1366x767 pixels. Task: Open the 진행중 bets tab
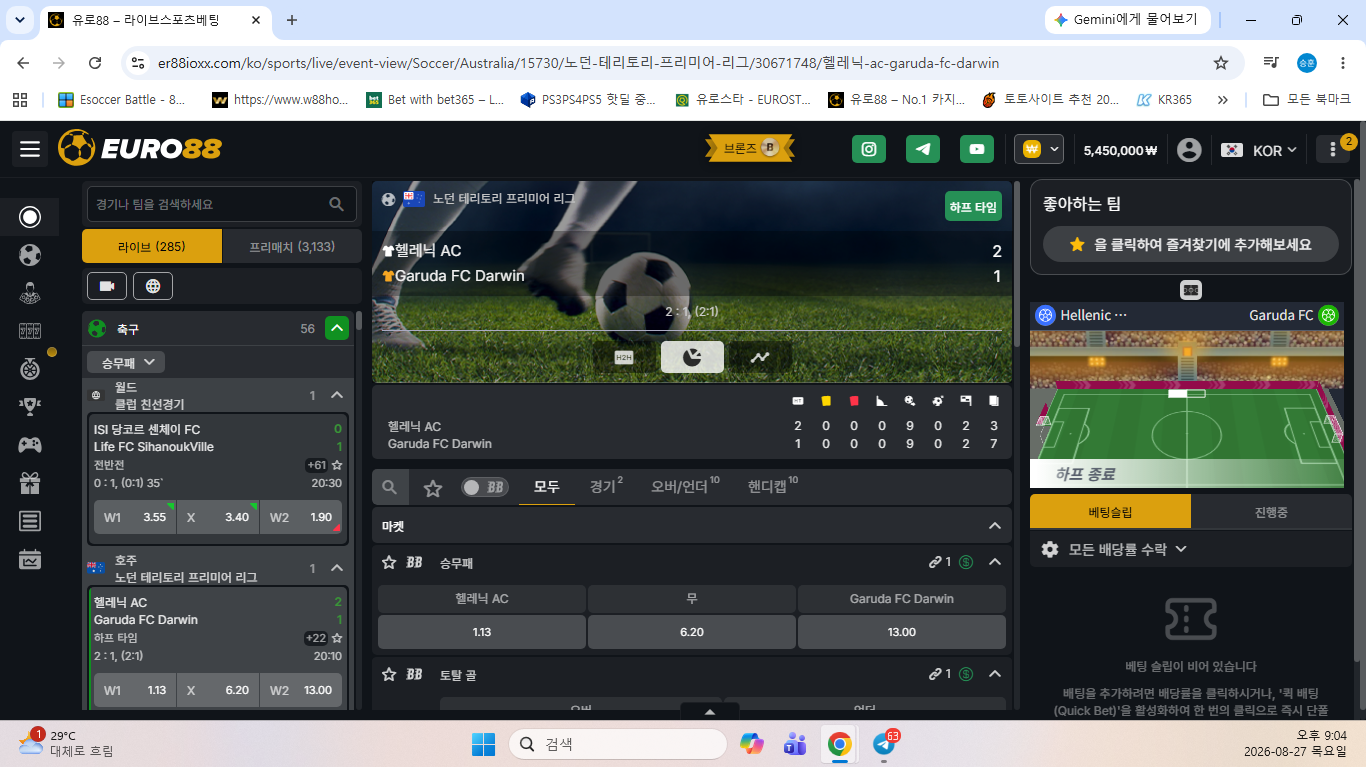tap(1271, 511)
